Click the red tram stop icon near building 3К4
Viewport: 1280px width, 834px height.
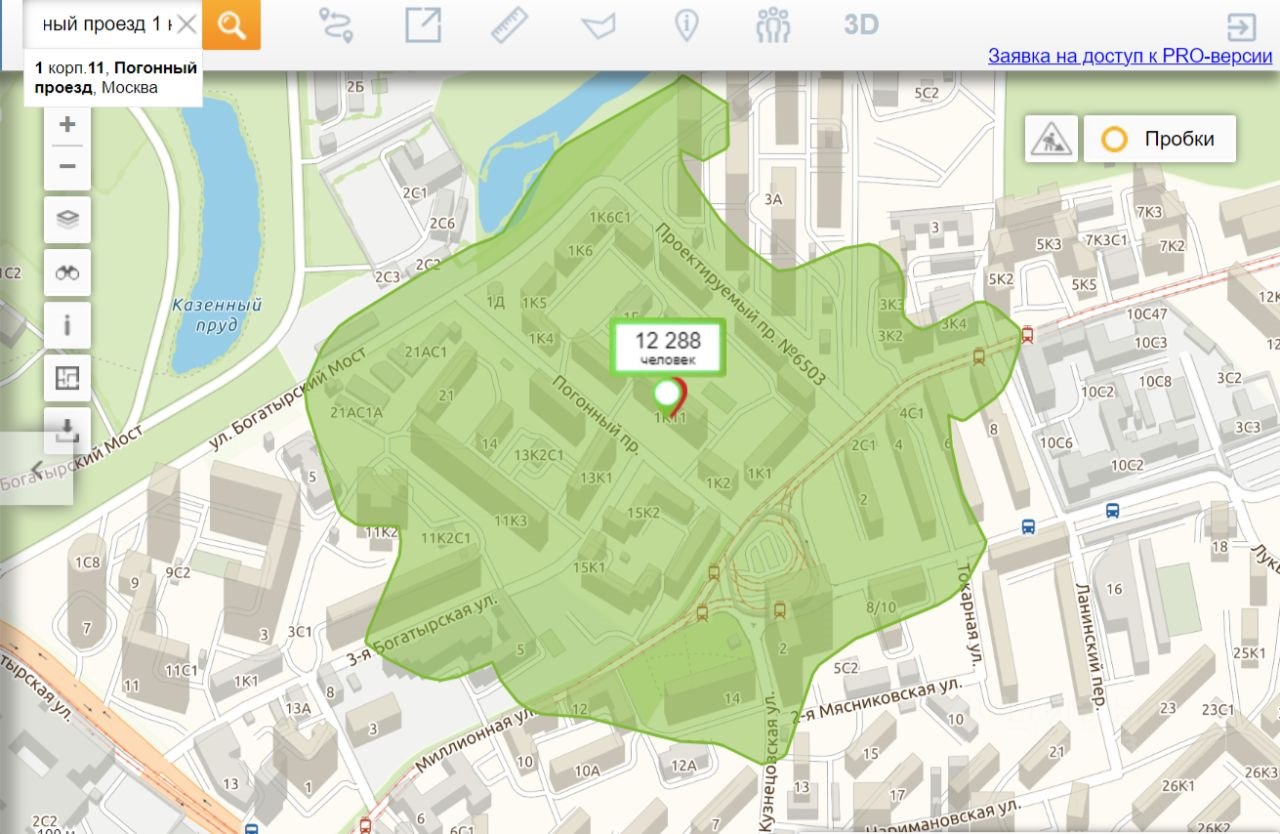click(x=1027, y=336)
